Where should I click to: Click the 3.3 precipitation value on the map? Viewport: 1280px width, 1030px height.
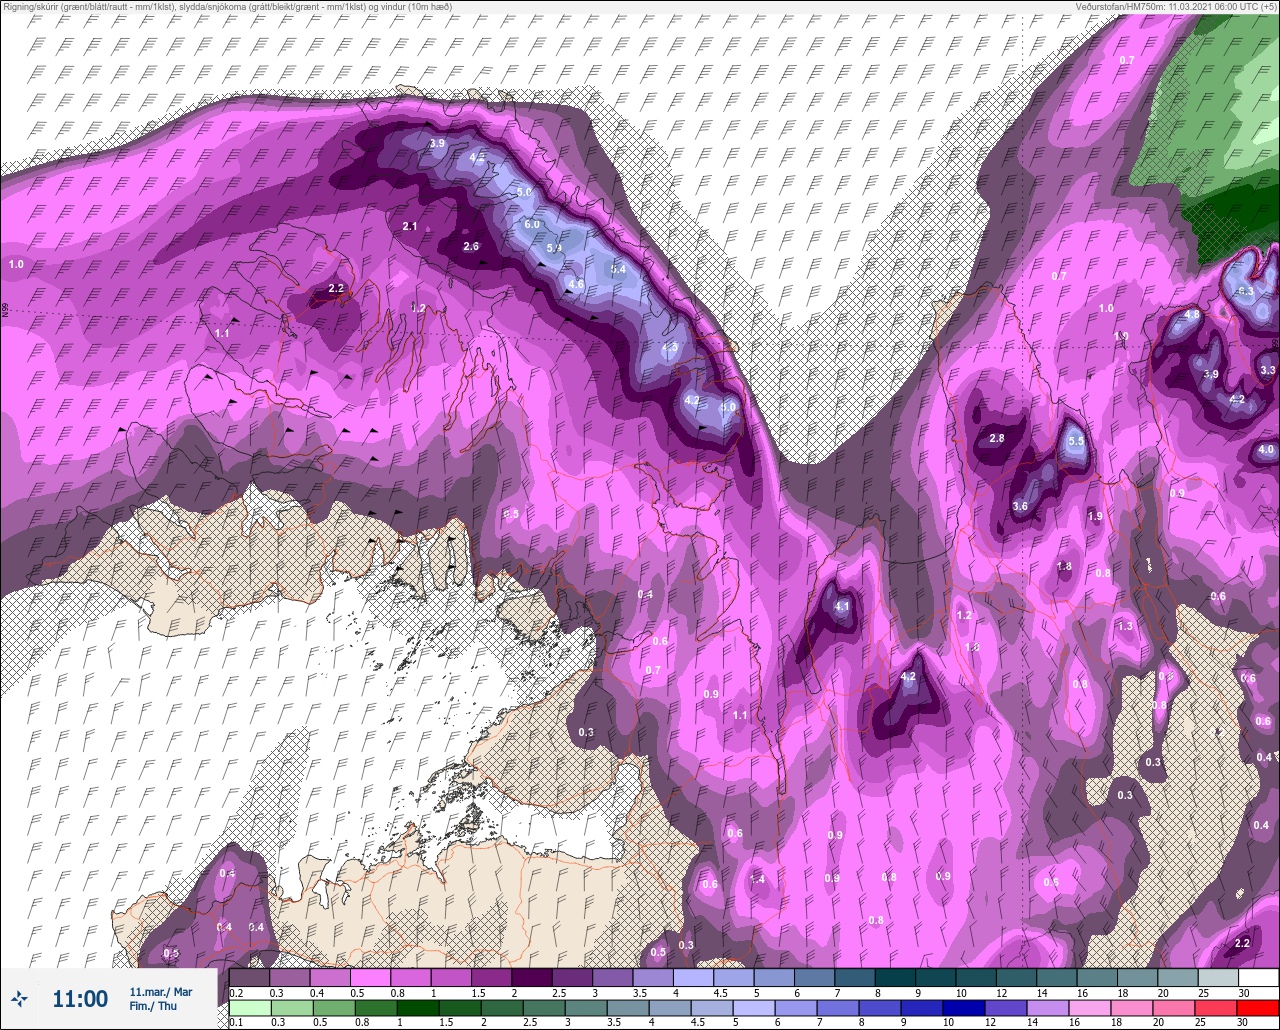(x=1268, y=370)
